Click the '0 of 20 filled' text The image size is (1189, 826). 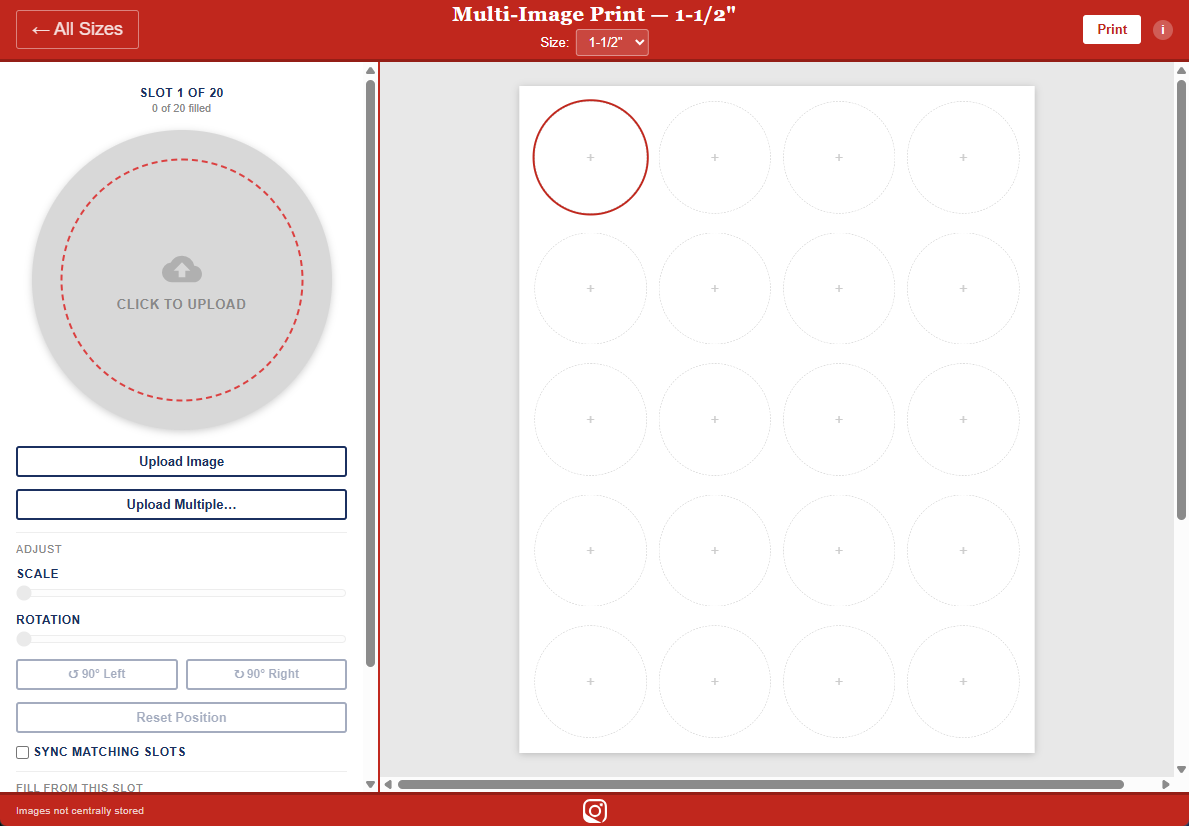point(181,108)
